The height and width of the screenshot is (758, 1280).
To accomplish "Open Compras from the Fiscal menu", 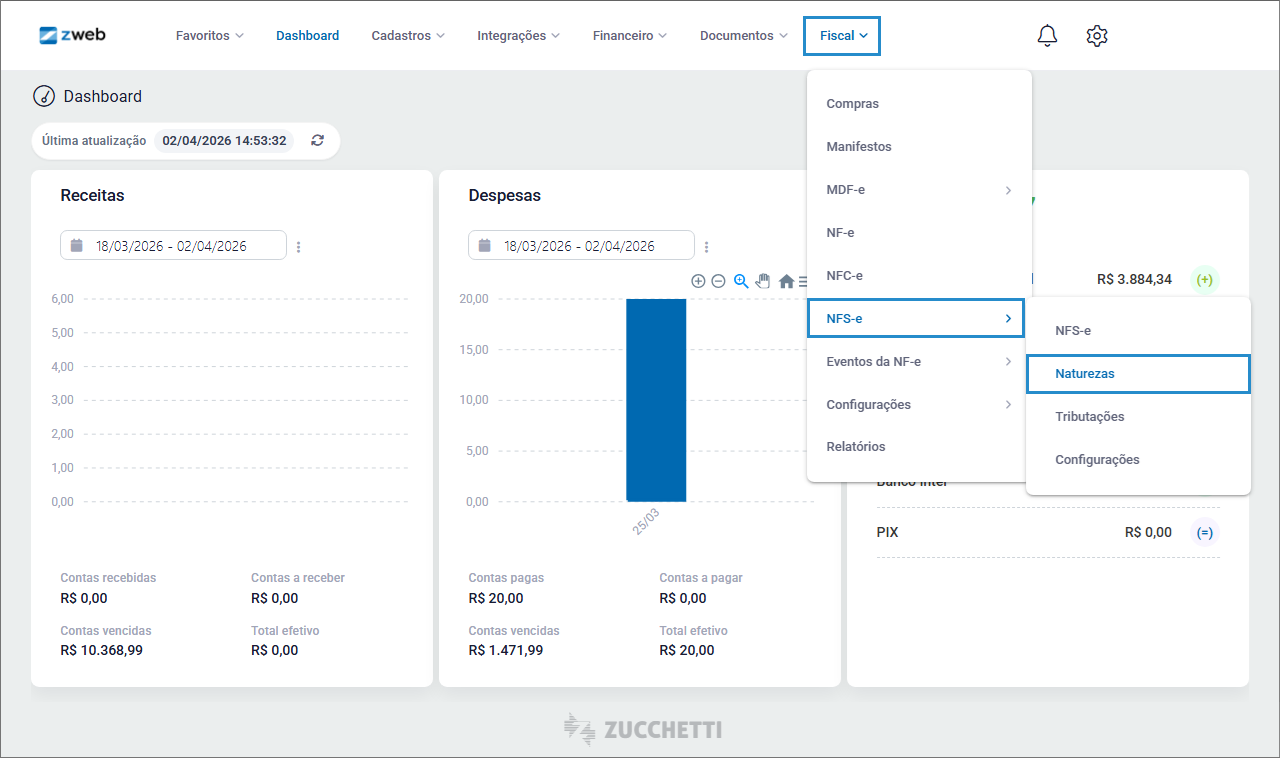I will (853, 104).
